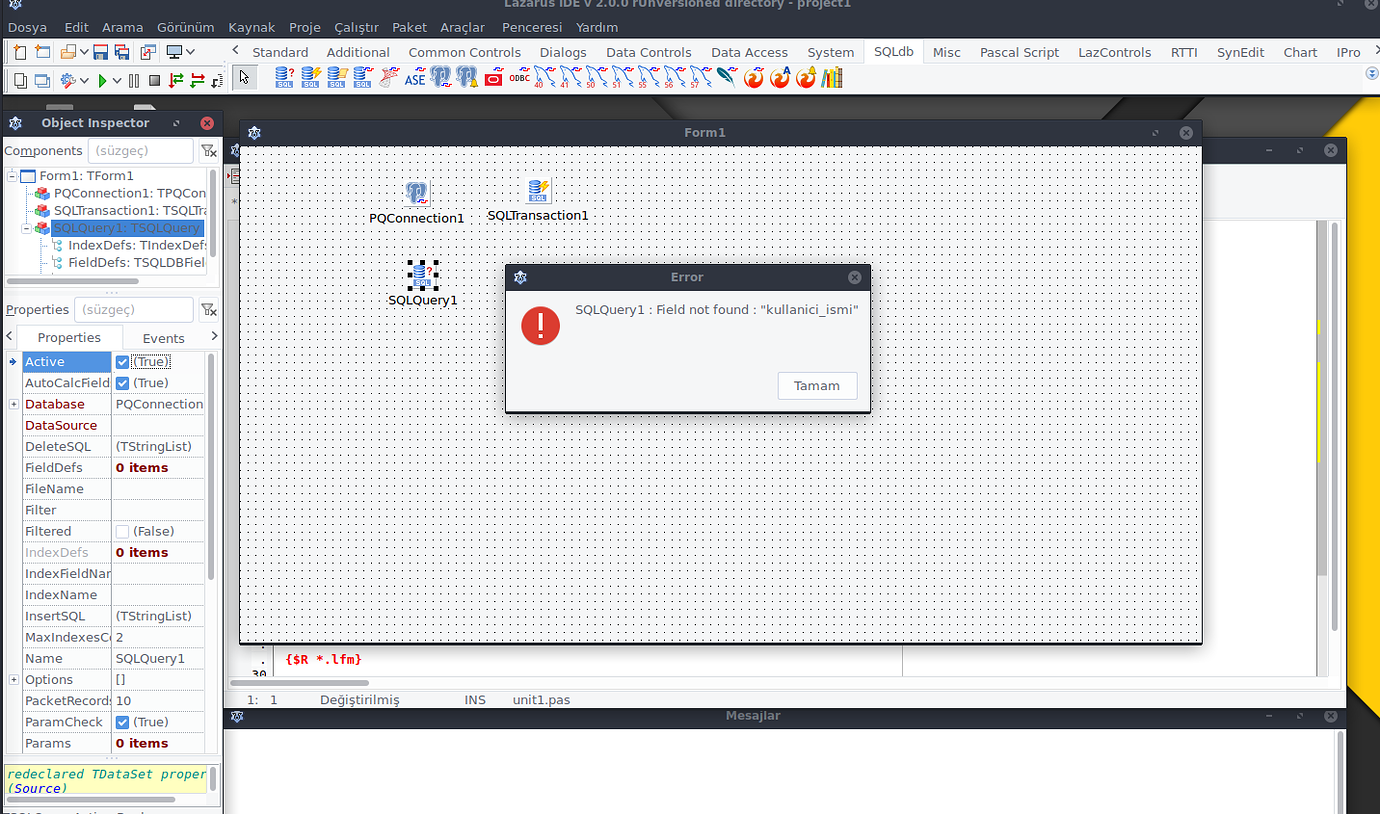The image size is (1380, 814).
Task: Click the Properties filter input field
Action: (133, 310)
